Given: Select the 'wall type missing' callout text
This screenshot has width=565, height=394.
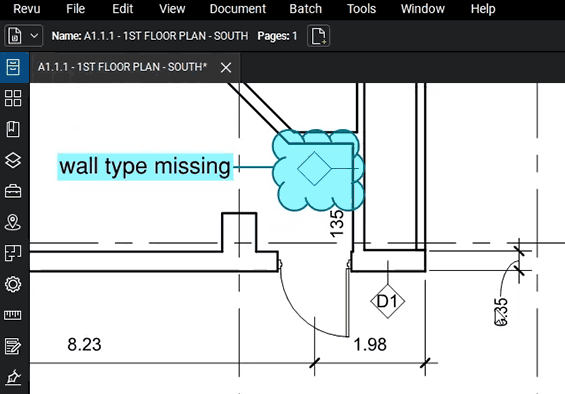Looking at the screenshot, I should coord(145,167).
